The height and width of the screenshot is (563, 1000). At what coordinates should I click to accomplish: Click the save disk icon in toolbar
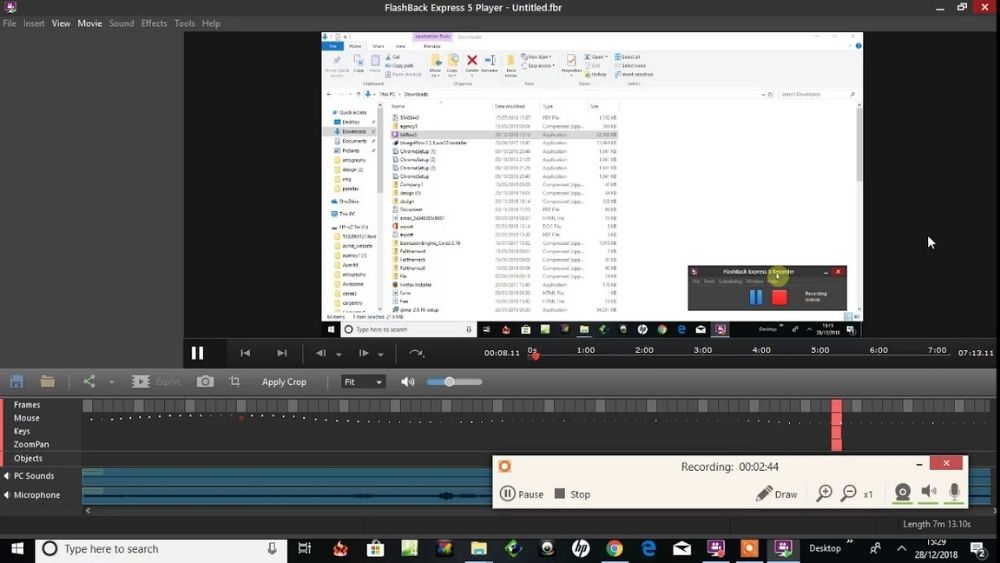[17, 381]
